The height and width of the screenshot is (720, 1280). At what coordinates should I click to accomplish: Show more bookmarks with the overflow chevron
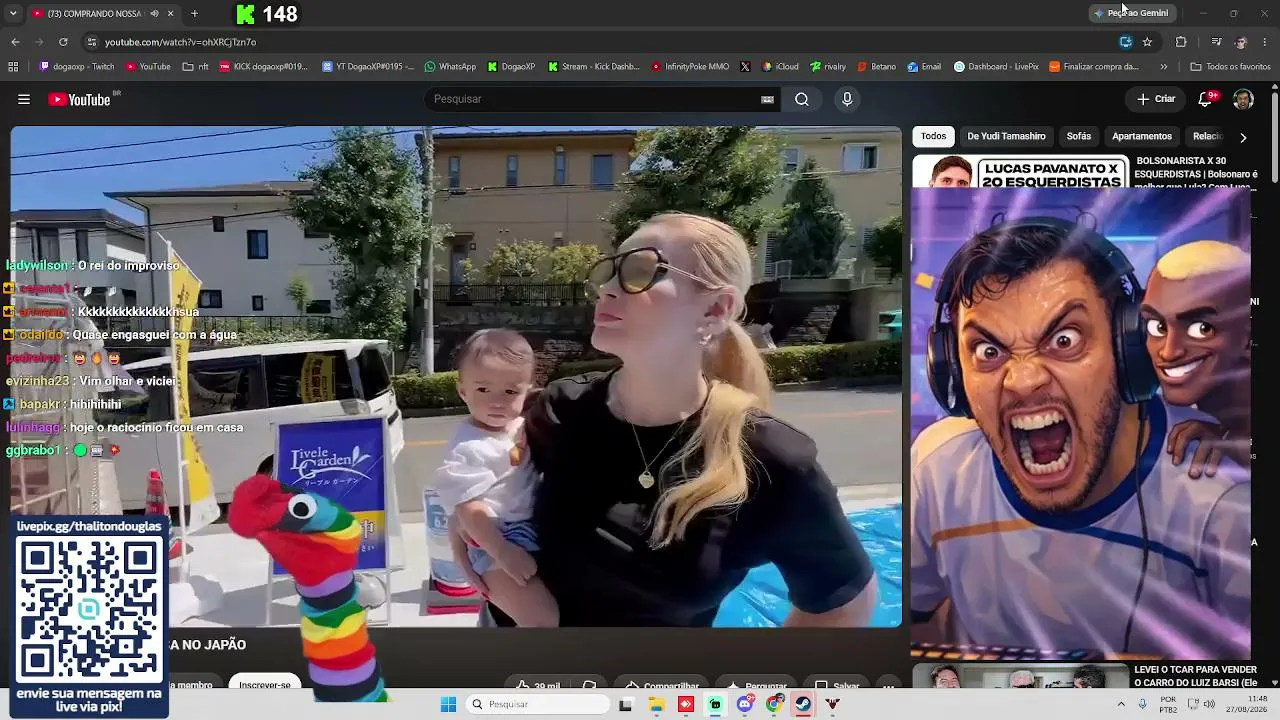pyautogui.click(x=1163, y=67)
